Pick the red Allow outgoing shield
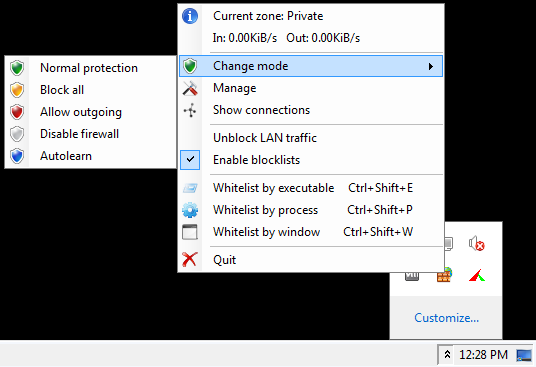Image resolution: width=536 pixels, height=367 pixels. point(17,112)
